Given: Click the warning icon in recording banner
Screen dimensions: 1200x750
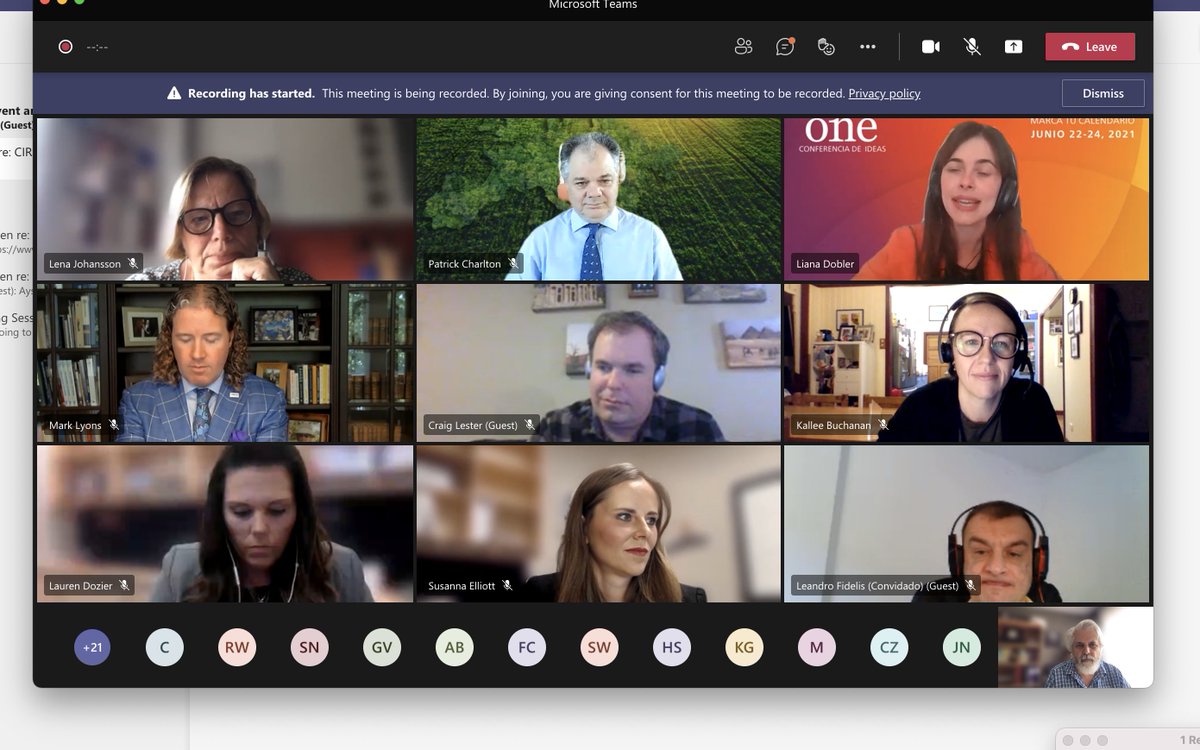Looking at the screenshot, I should pos(175,93).
